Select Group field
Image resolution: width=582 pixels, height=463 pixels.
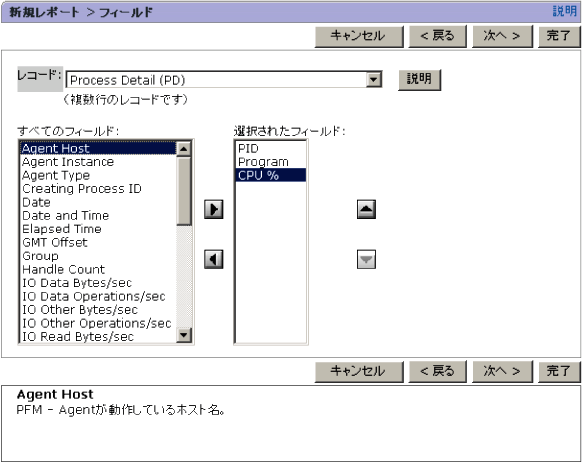point(98,256)
